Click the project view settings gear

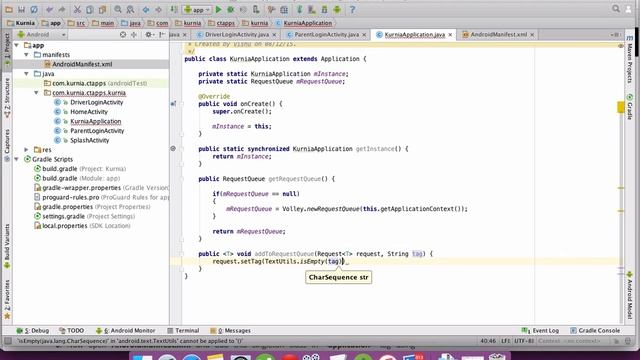tap(149, 35)
